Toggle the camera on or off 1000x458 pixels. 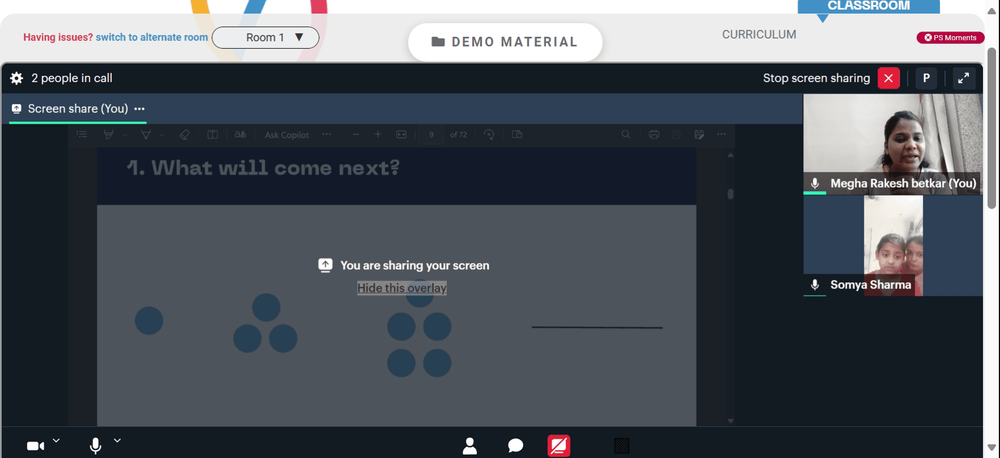click(x=35, y=446)
